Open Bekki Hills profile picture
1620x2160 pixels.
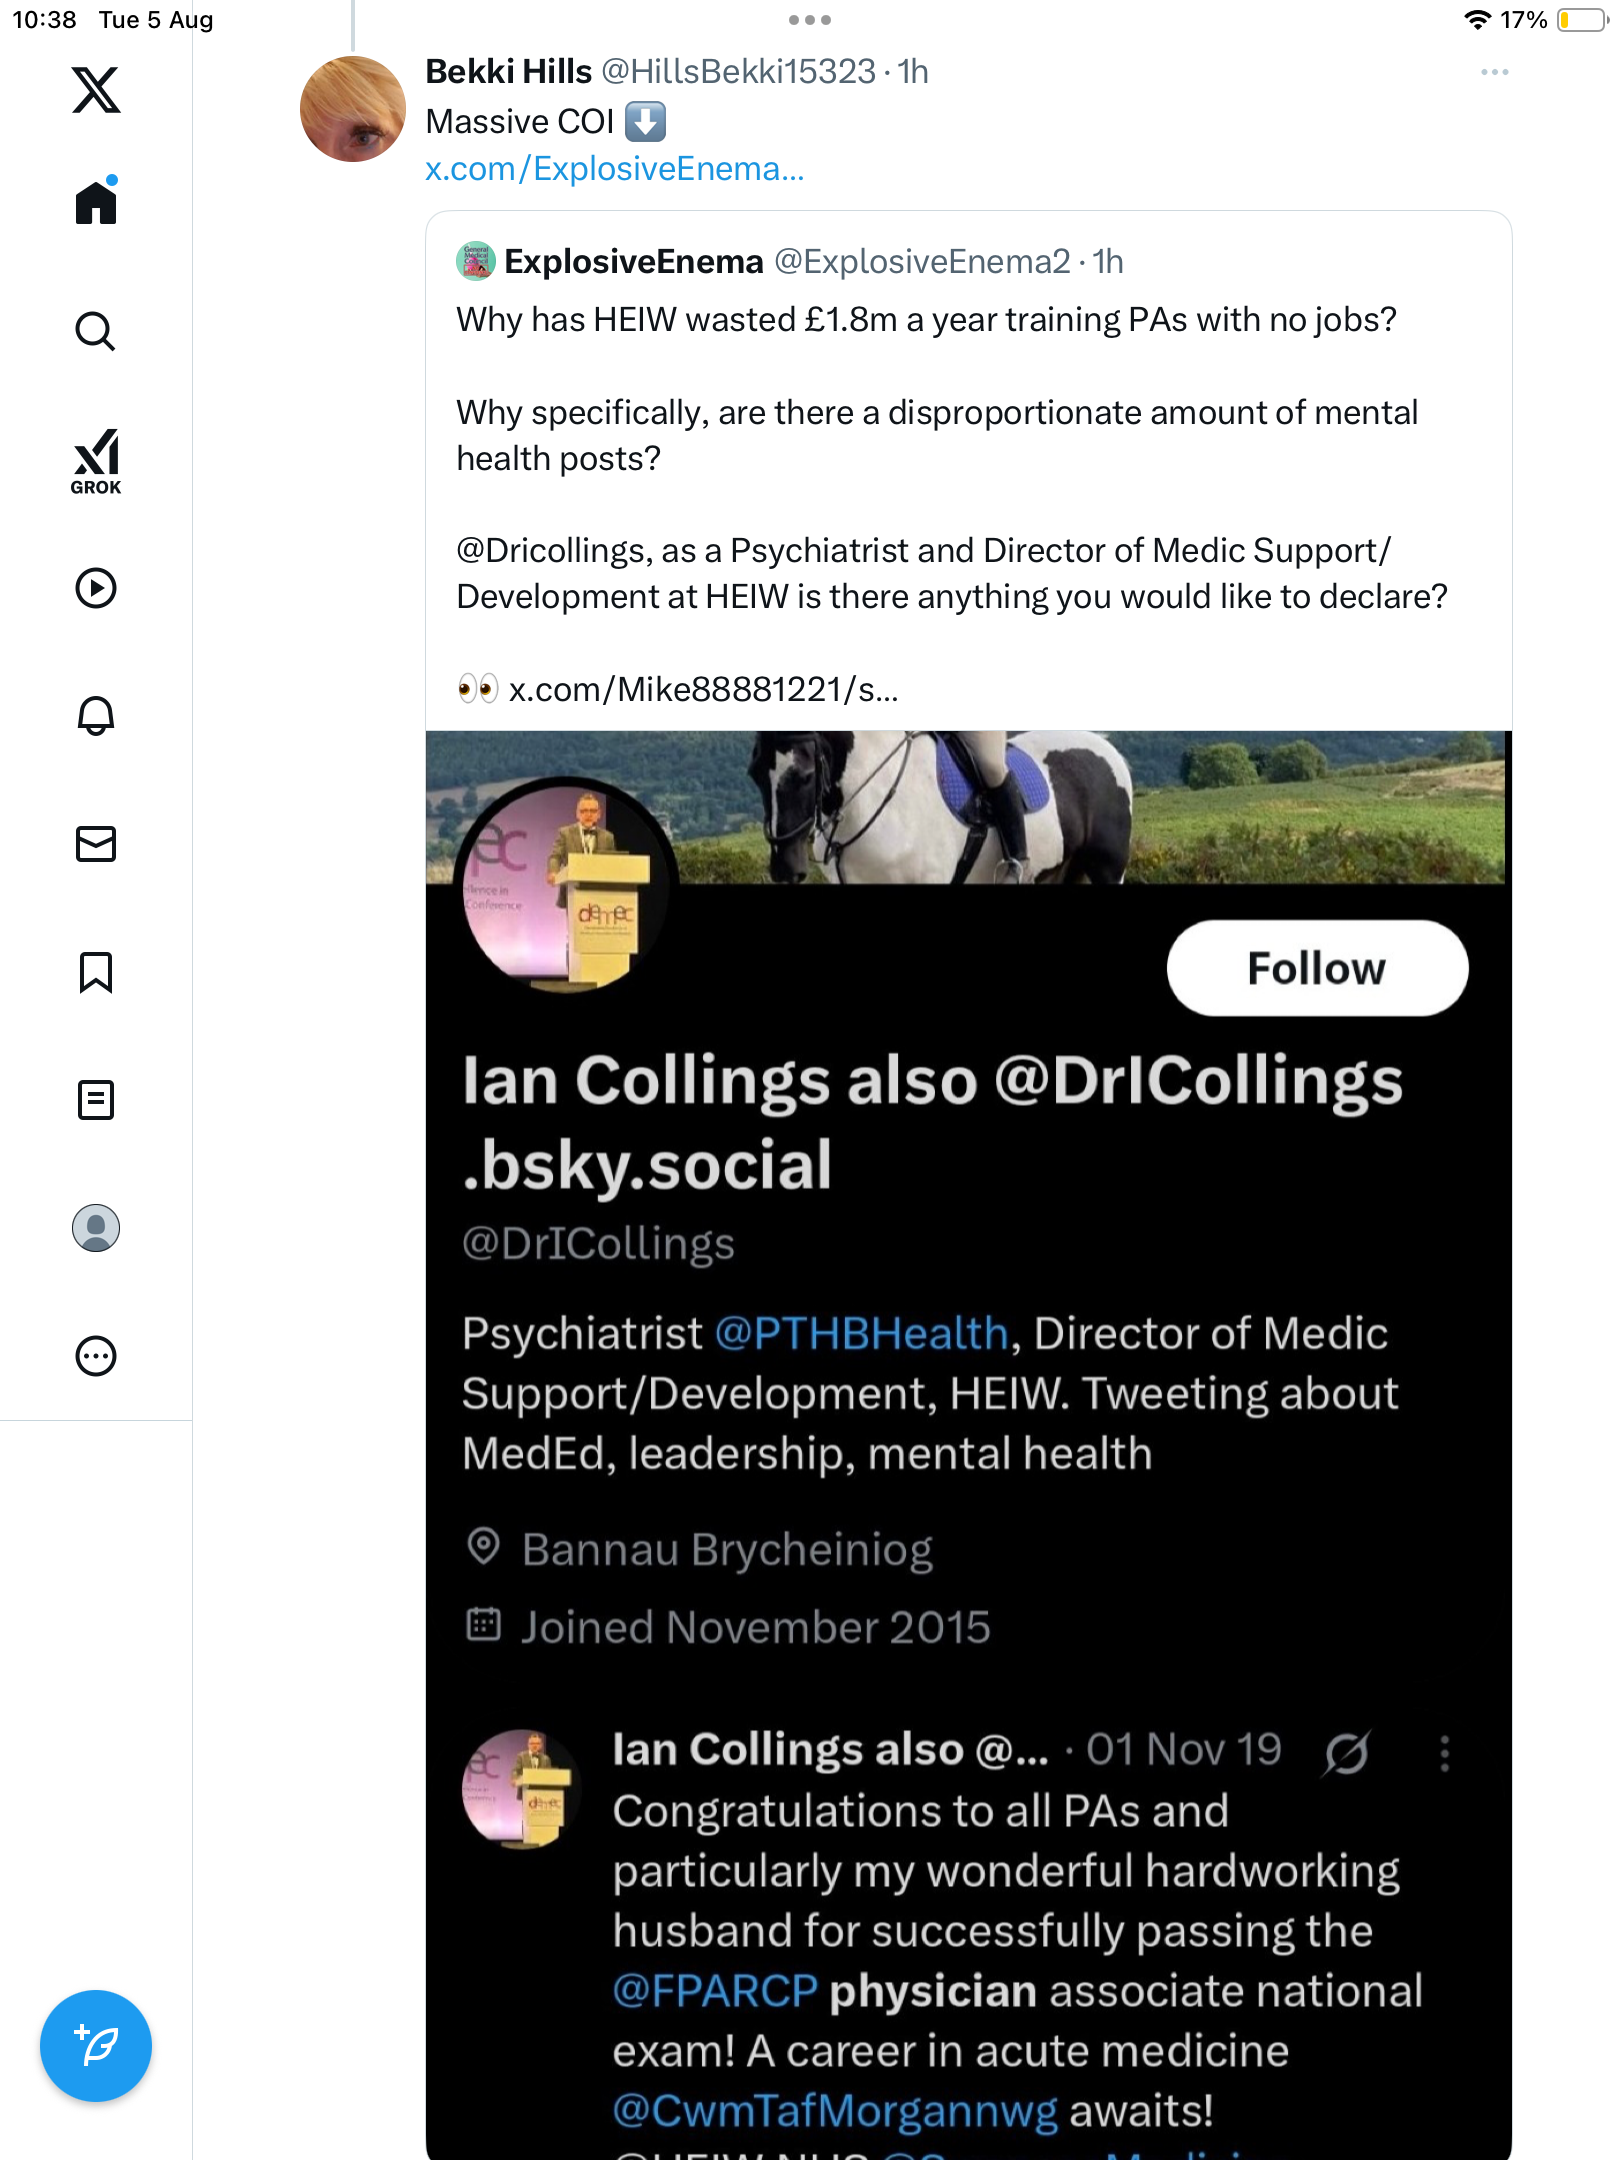tap(353, 109)
